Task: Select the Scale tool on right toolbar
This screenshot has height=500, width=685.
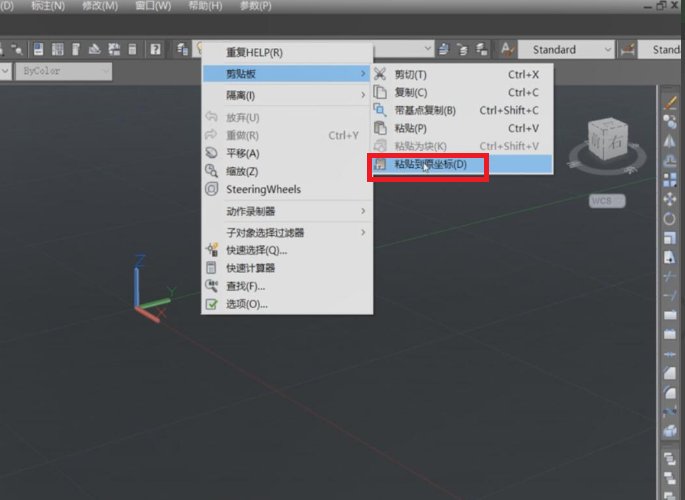Action: click(x=670, y=238)
